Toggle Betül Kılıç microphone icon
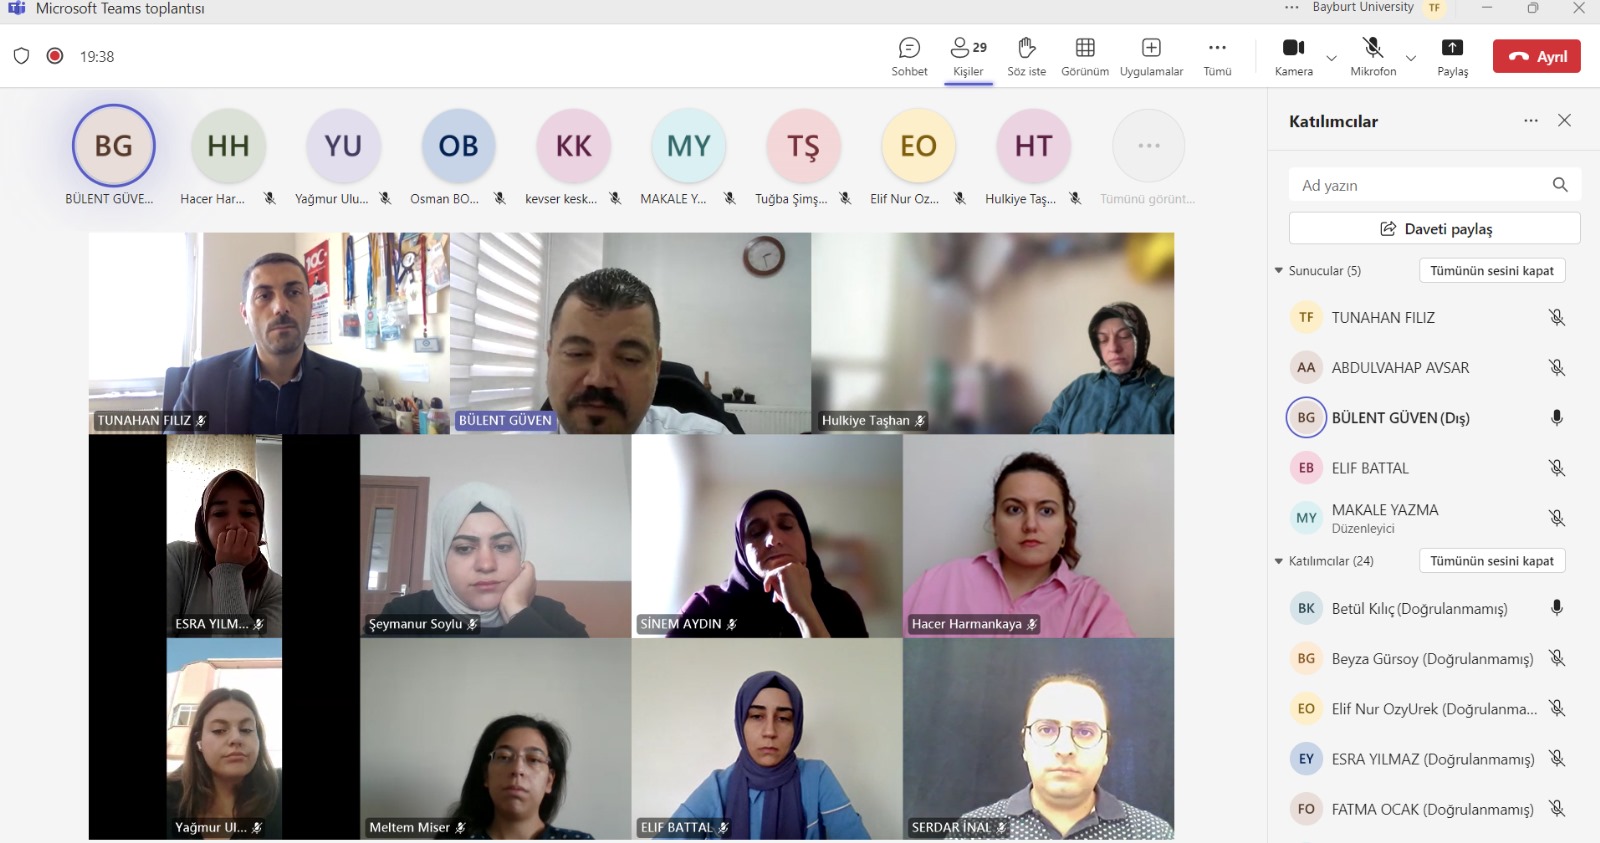Screen dimensions: 1600x843 click(x=1556, y=608)
